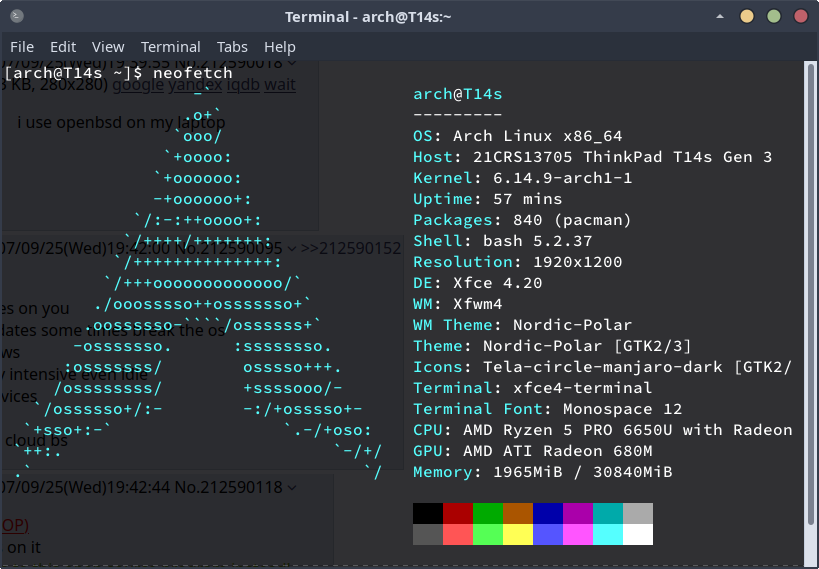The image size is (819, 569).
Task: Click the 'Uptime: 57 mins' line
Action: [x=487, y=199]
